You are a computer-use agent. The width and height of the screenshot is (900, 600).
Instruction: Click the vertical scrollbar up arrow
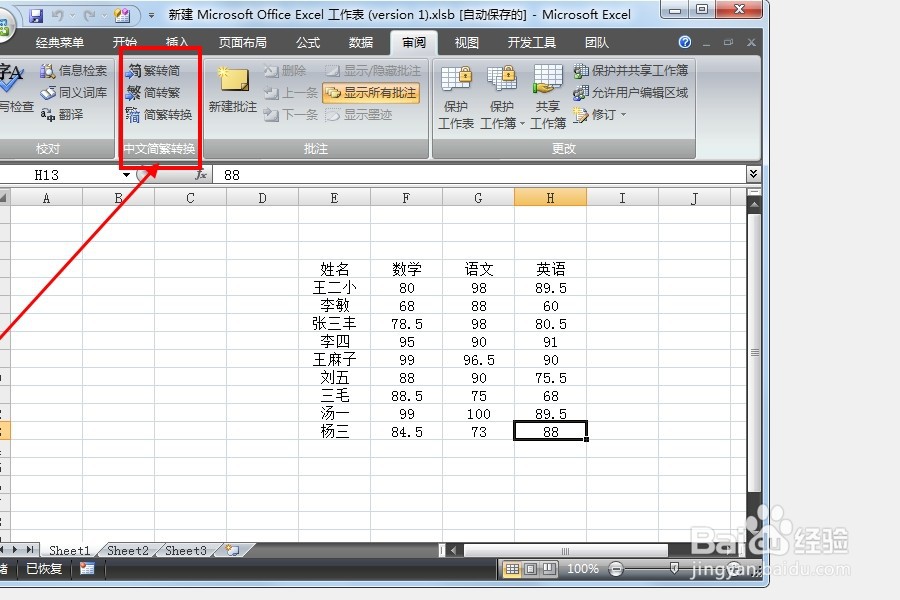pos(754,204)
